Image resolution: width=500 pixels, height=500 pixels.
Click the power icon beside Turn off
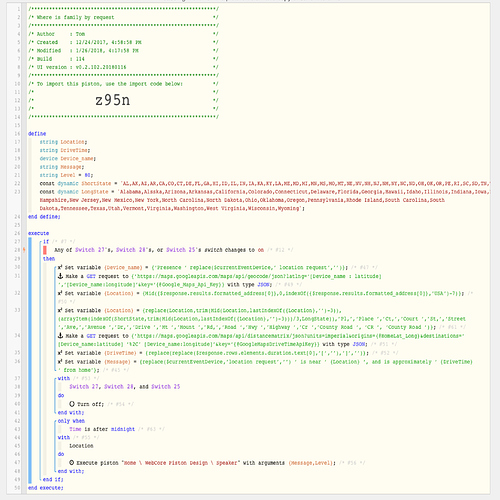coord(72,404)
